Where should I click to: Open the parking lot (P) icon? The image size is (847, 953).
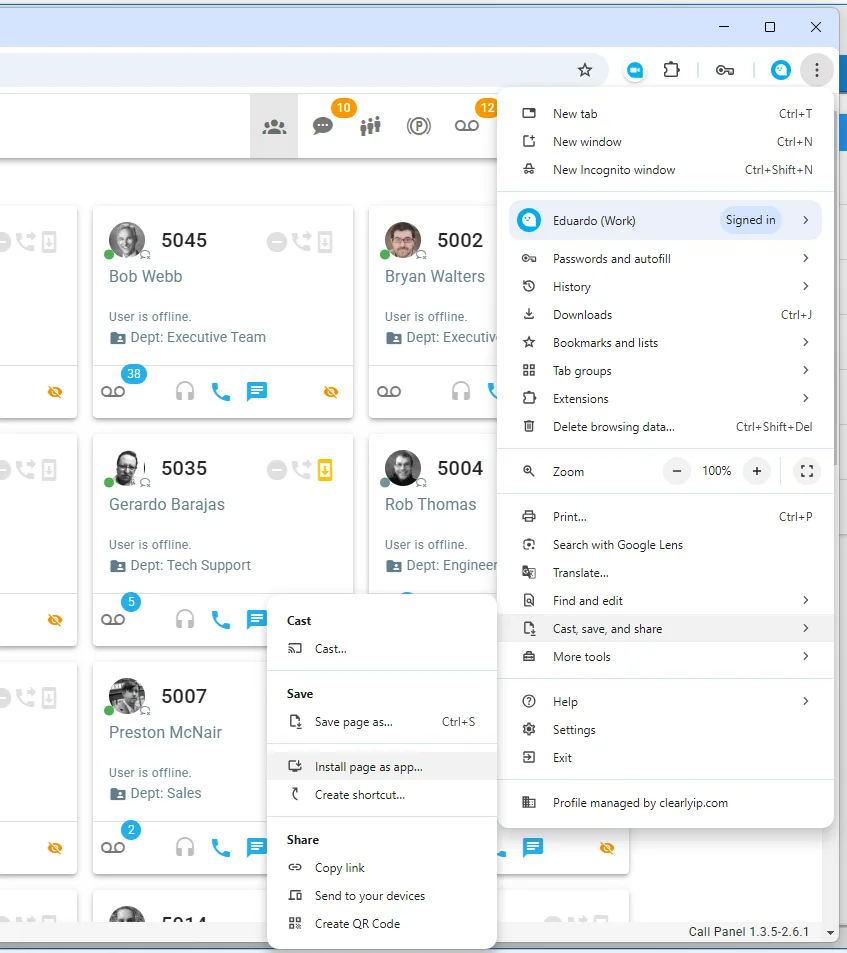(419, 126)
